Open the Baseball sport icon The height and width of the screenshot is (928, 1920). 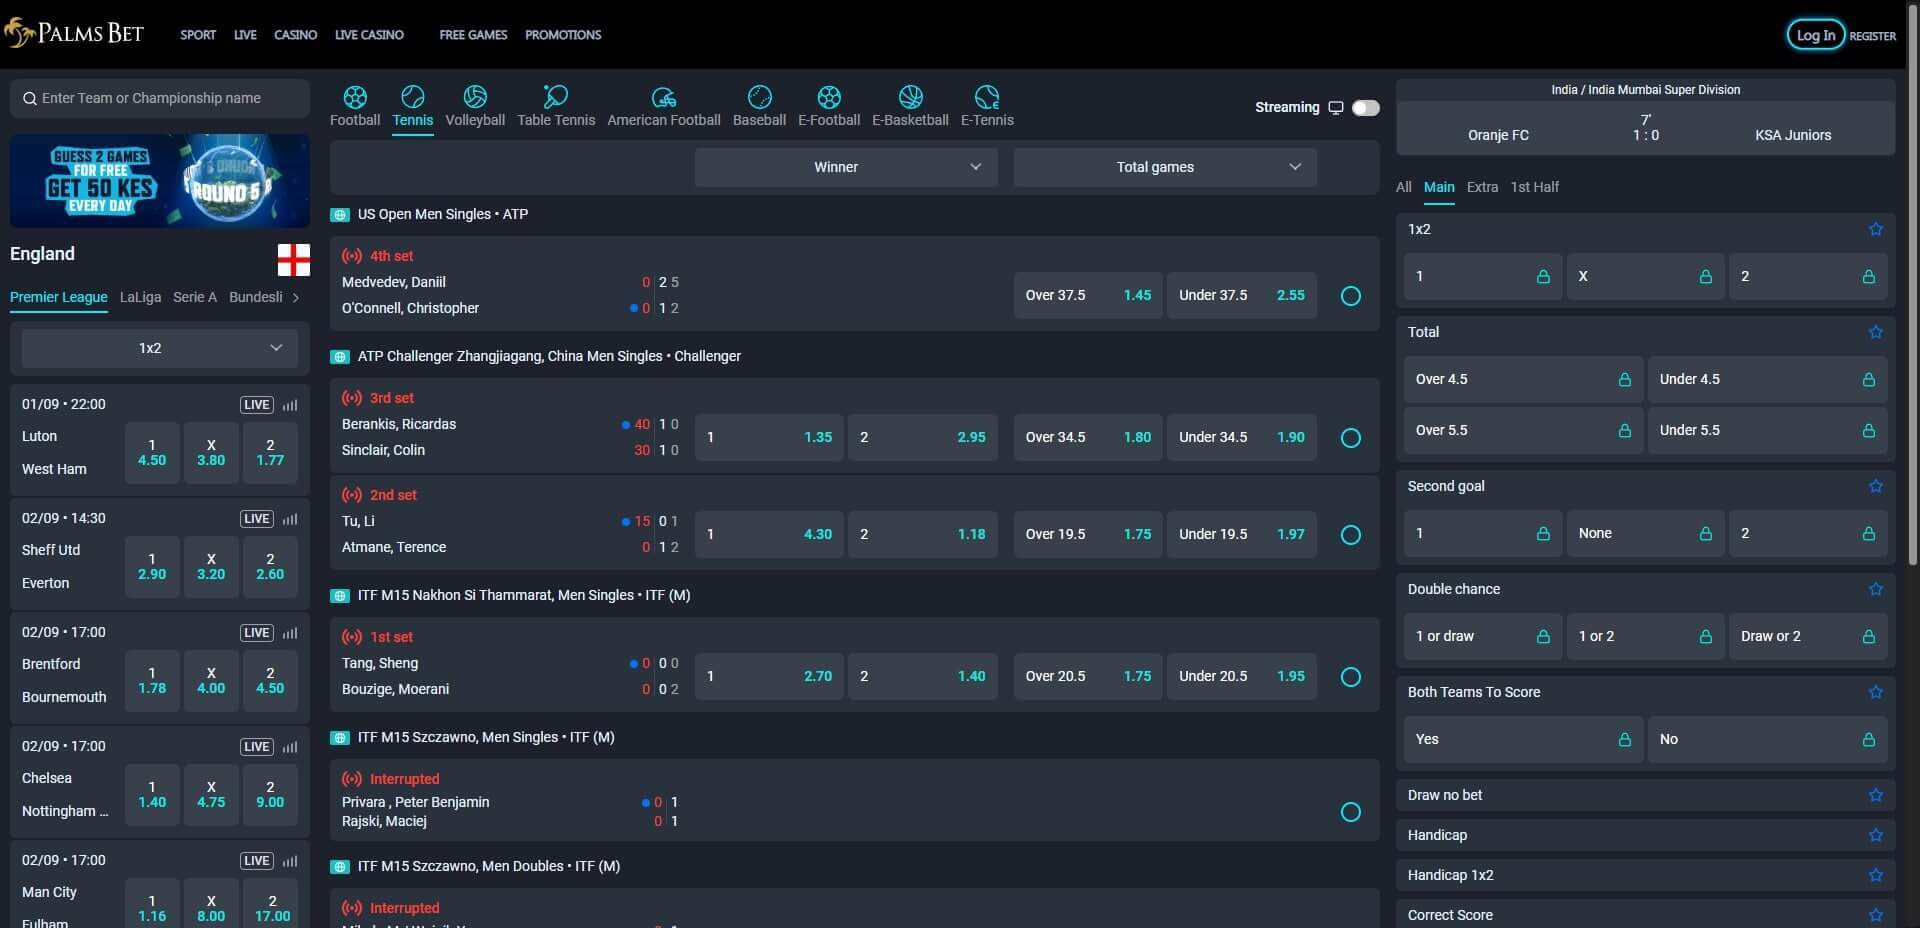(x=759, y=105)
